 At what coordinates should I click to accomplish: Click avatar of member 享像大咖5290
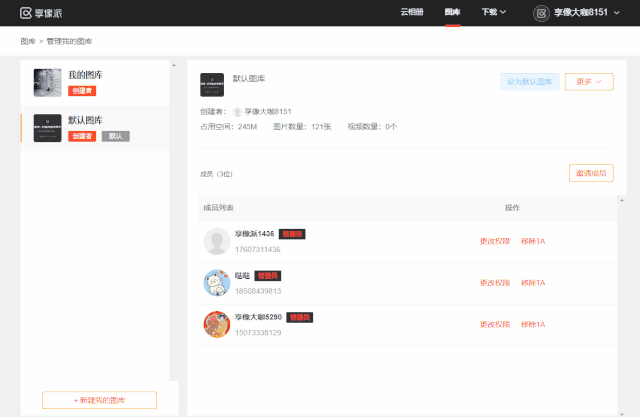(217, 324)
